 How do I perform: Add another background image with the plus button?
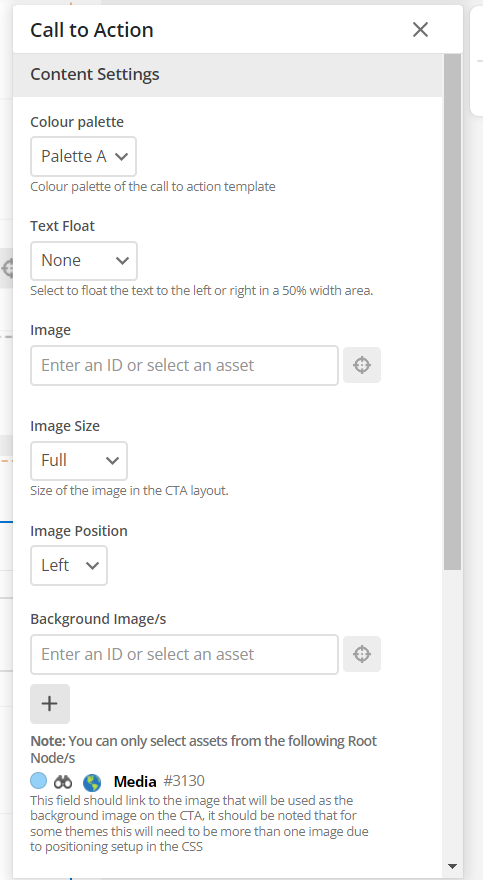tap(50, 704)
